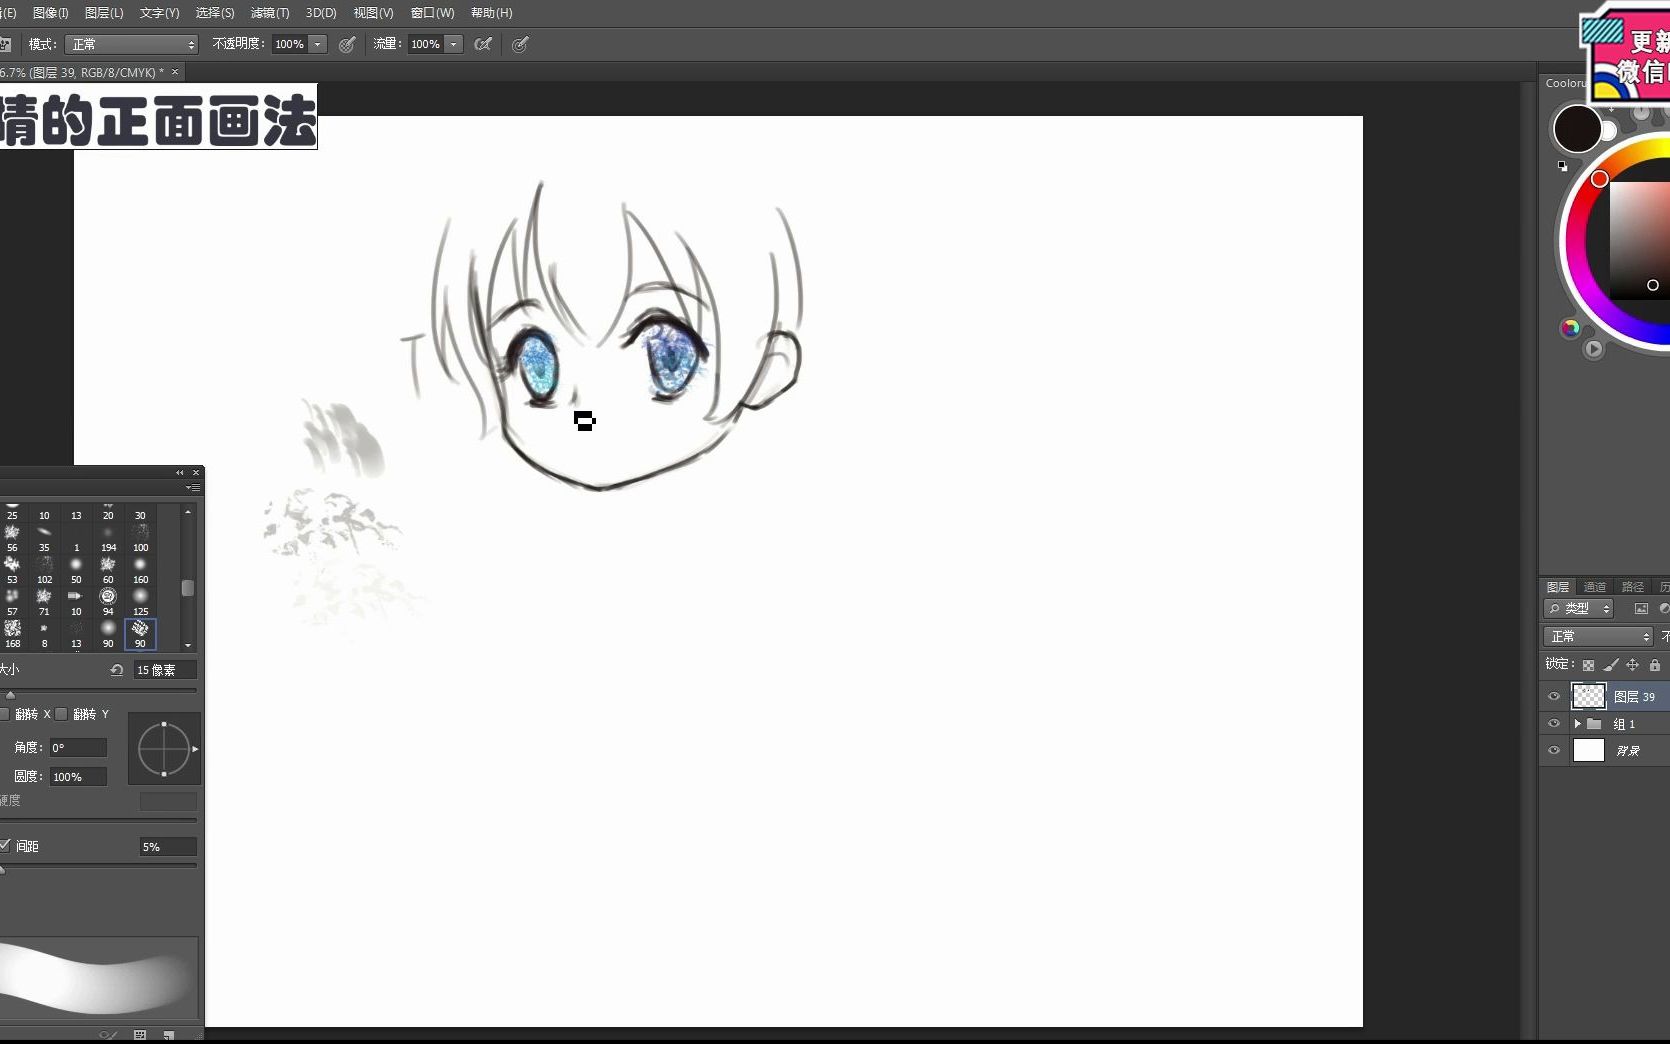This screenshot has height=1044, width=1670.
Task: Open layer blend mode 正常 dropdown
Action: pos(1598,636)
